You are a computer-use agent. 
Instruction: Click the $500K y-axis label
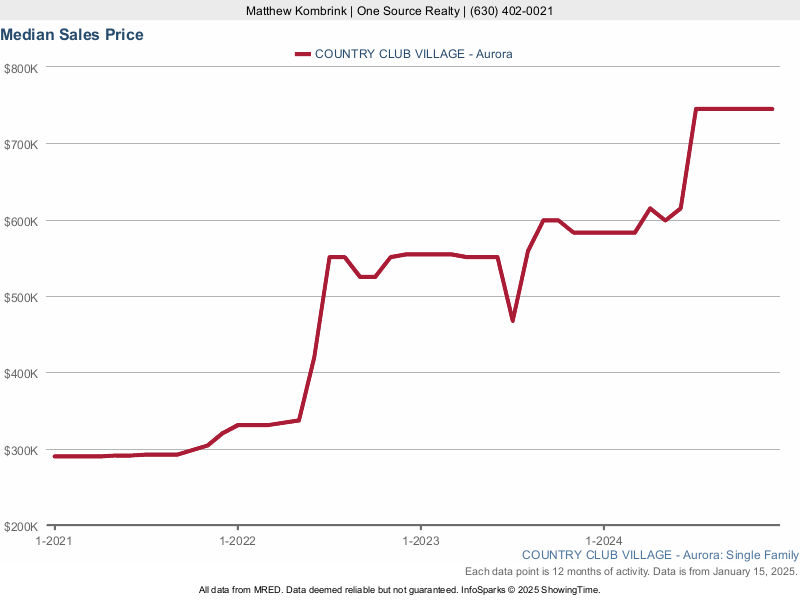pos(21,297)
